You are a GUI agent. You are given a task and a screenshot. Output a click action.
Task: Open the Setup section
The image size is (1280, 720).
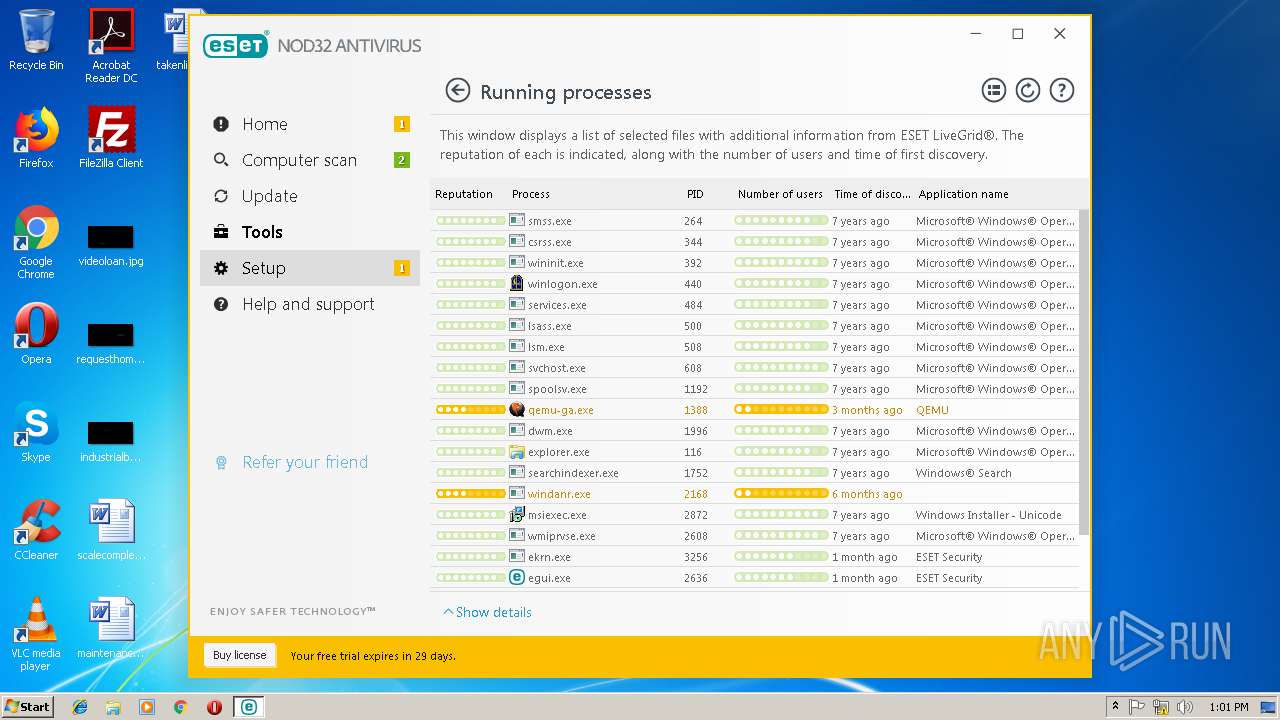[310, 268]
